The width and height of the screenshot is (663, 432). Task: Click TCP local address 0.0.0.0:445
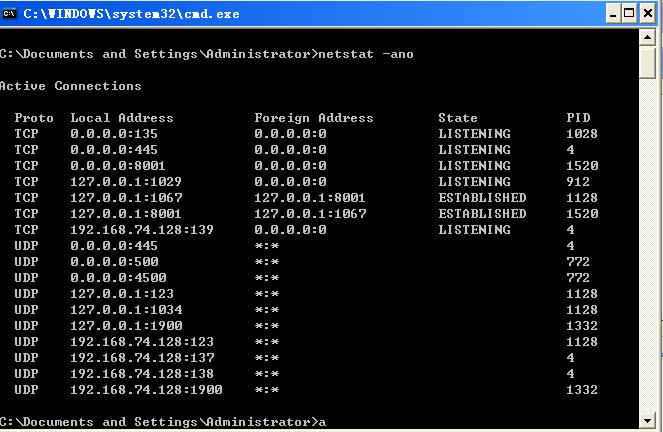point(114,150)
